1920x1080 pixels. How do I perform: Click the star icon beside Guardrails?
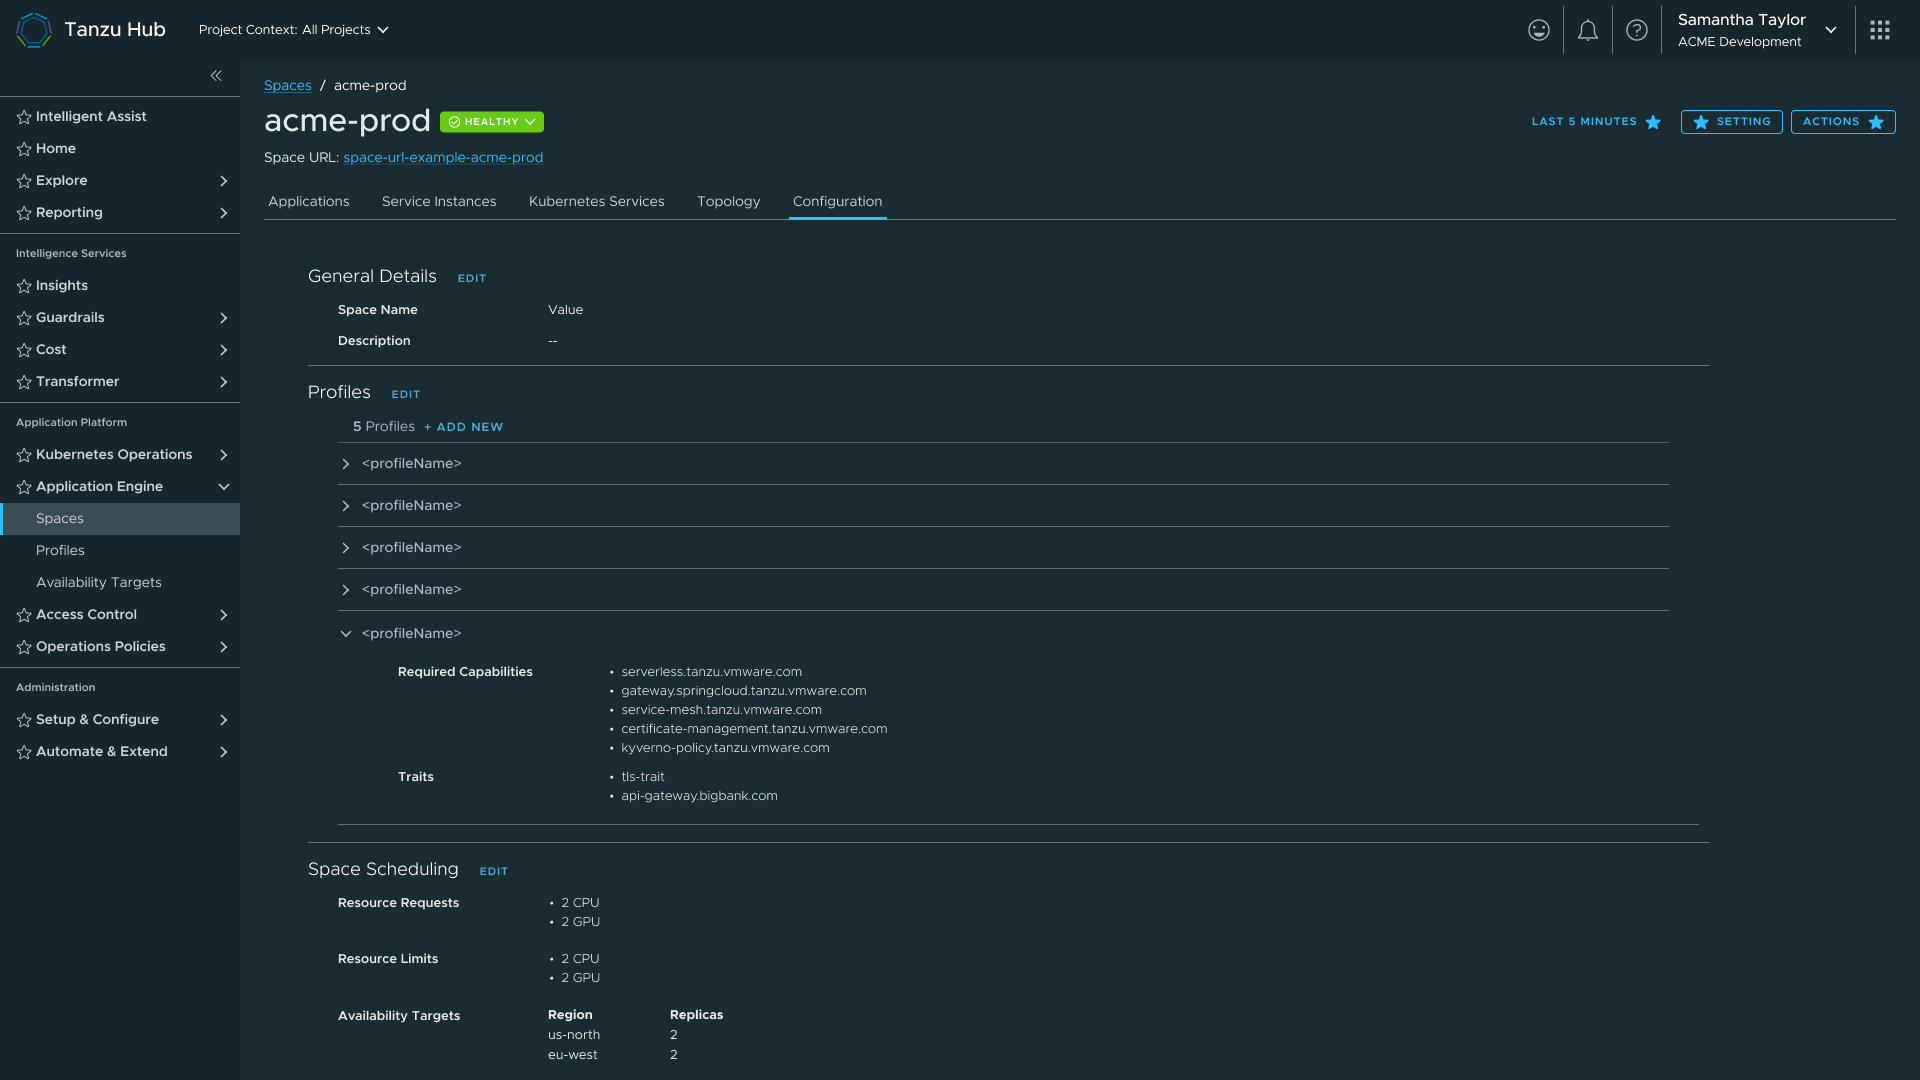click(24, 318)
